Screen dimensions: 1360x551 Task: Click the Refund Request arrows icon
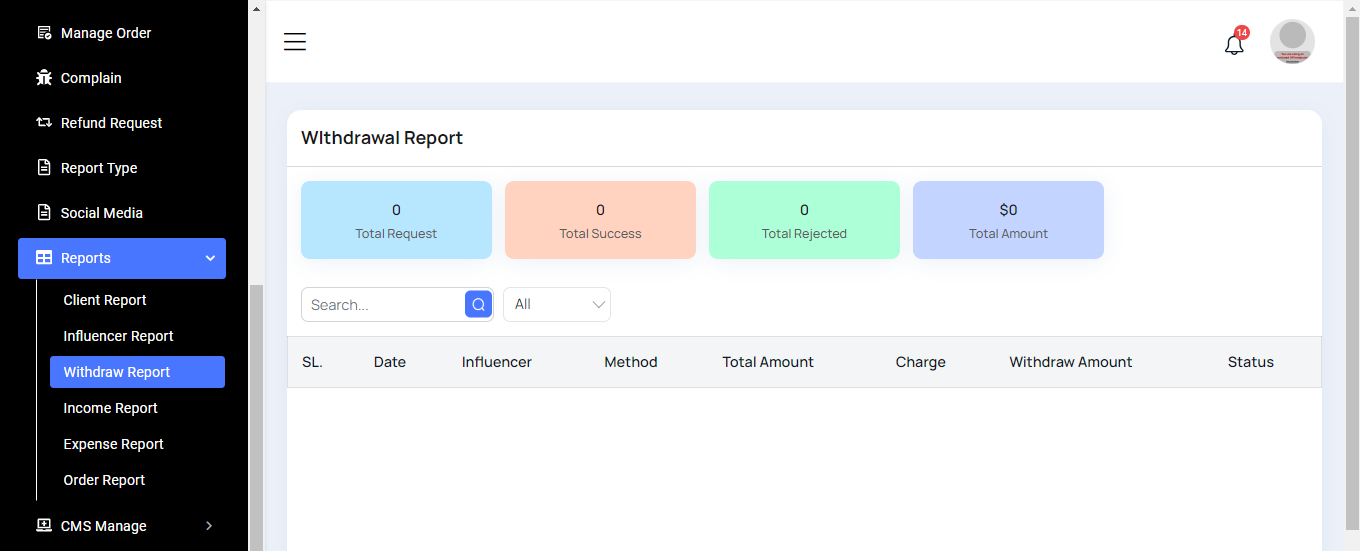pyautogui.click(x=44, y=123)
